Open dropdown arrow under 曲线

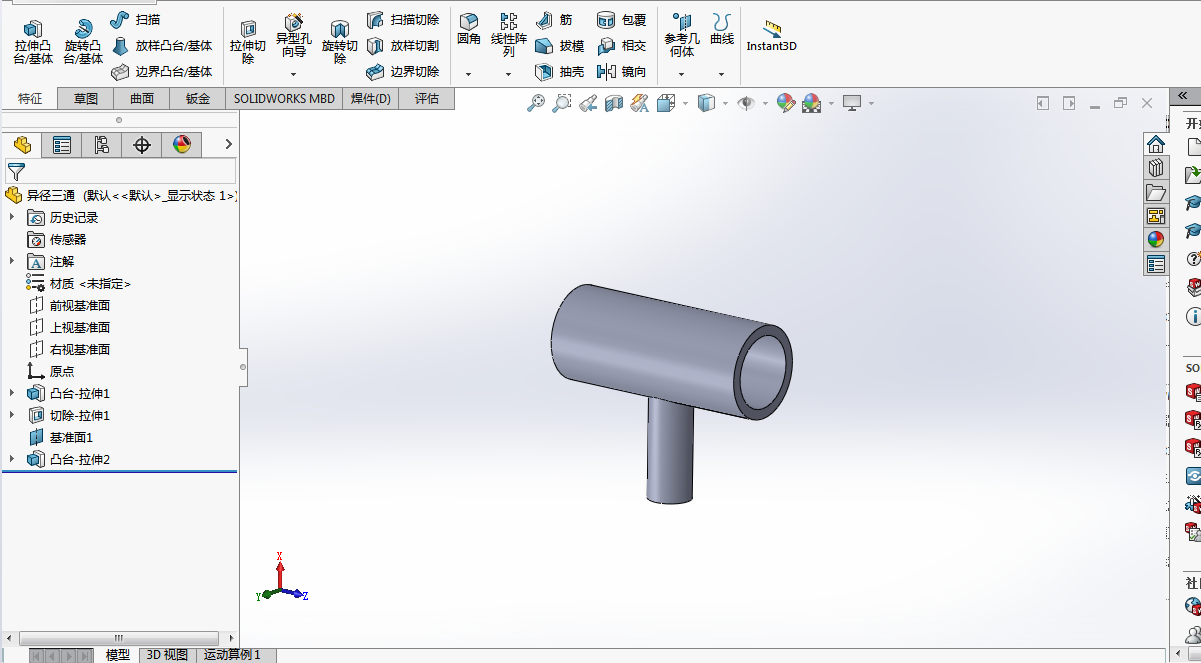722,74
